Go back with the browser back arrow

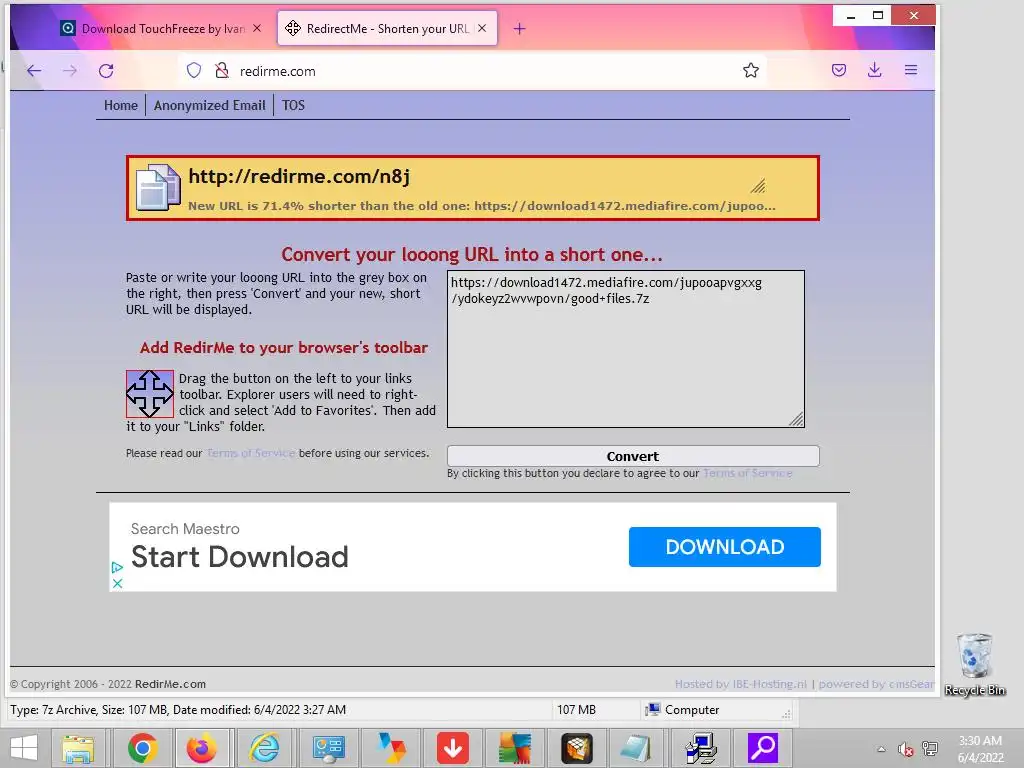click(x=34, y=71)
